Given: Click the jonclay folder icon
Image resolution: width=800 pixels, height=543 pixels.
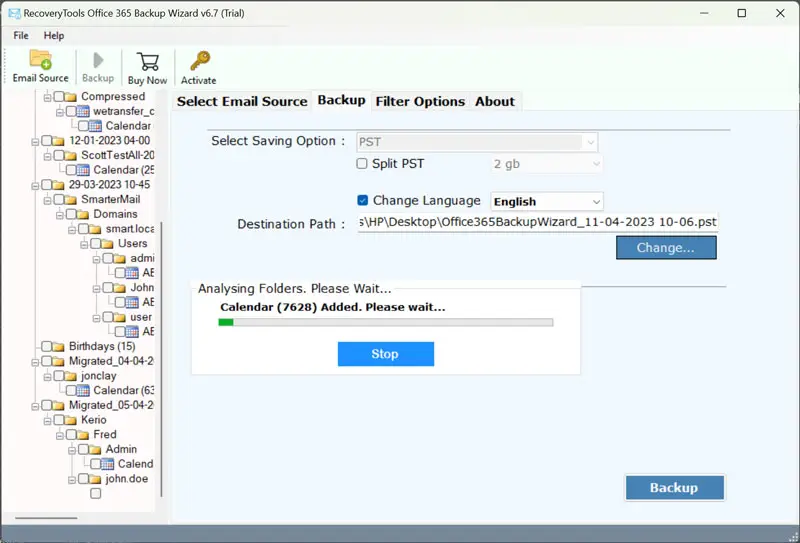Looking at the screenshot, I should point(71,376).
